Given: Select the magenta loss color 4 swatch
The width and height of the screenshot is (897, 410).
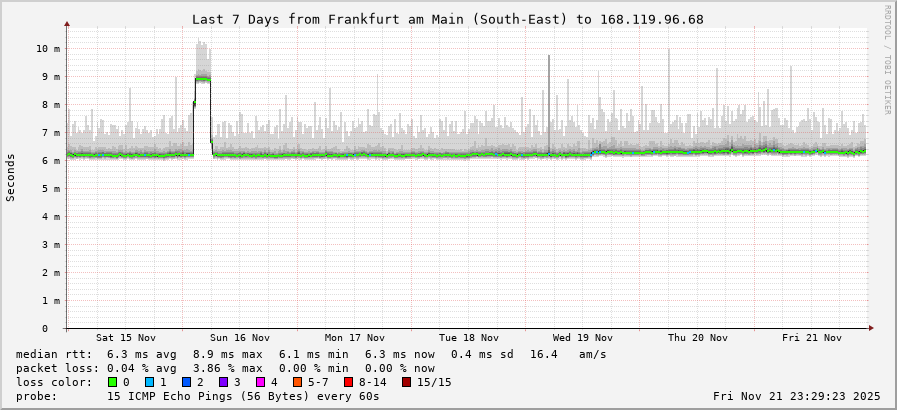Looking at the screenshot, I should coord(261,382).
